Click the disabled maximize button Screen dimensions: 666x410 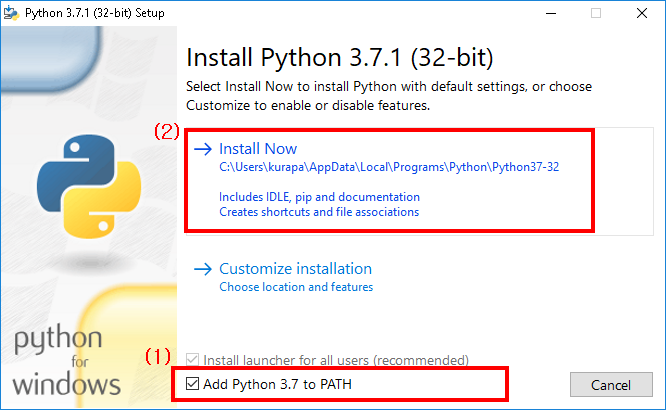[x=596, y=13]
